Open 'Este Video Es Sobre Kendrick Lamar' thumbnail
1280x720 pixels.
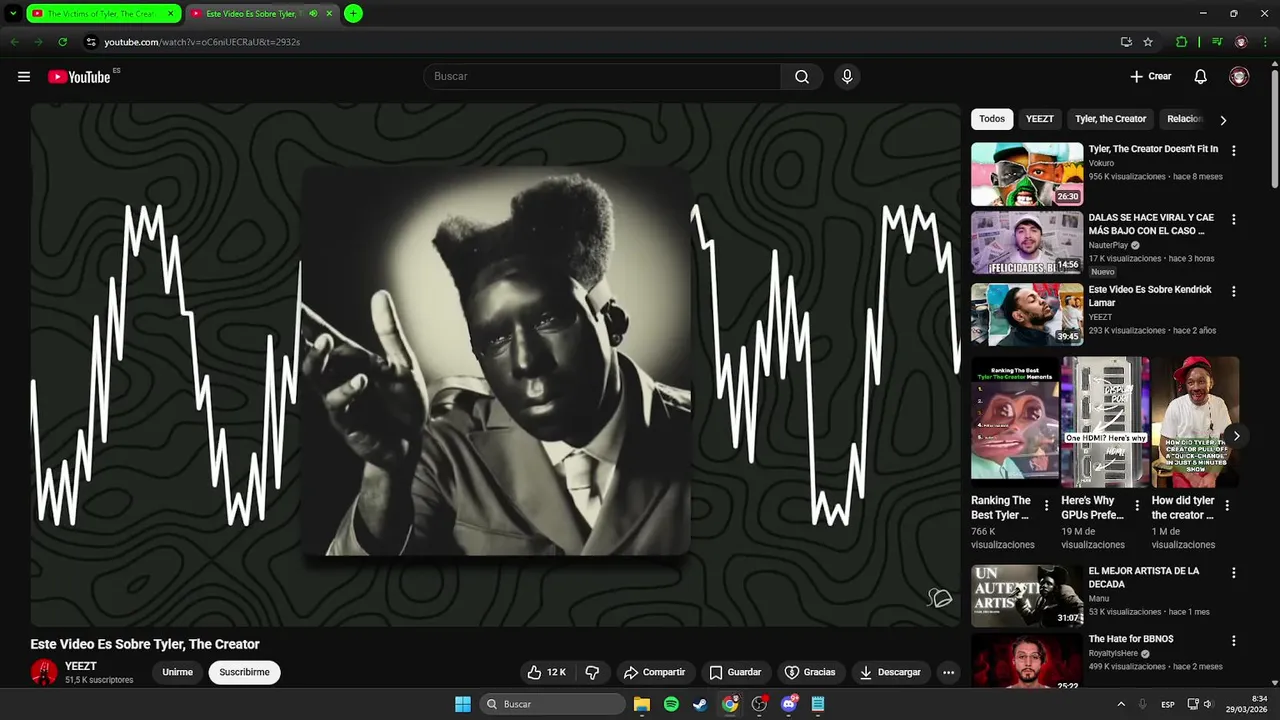[x=1027, y=315]
